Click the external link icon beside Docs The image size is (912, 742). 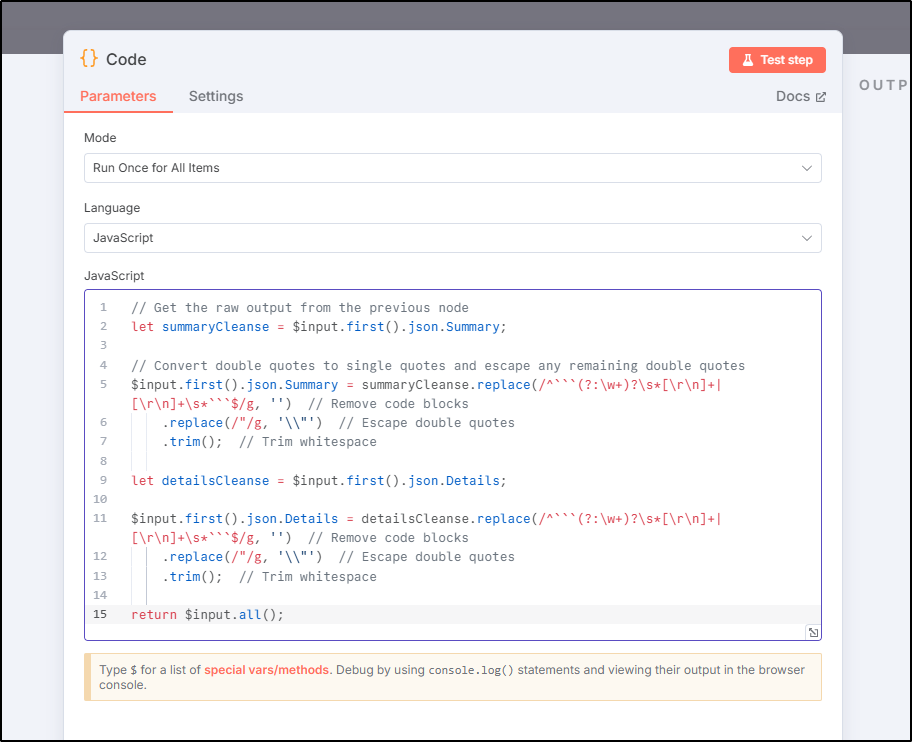821,97
